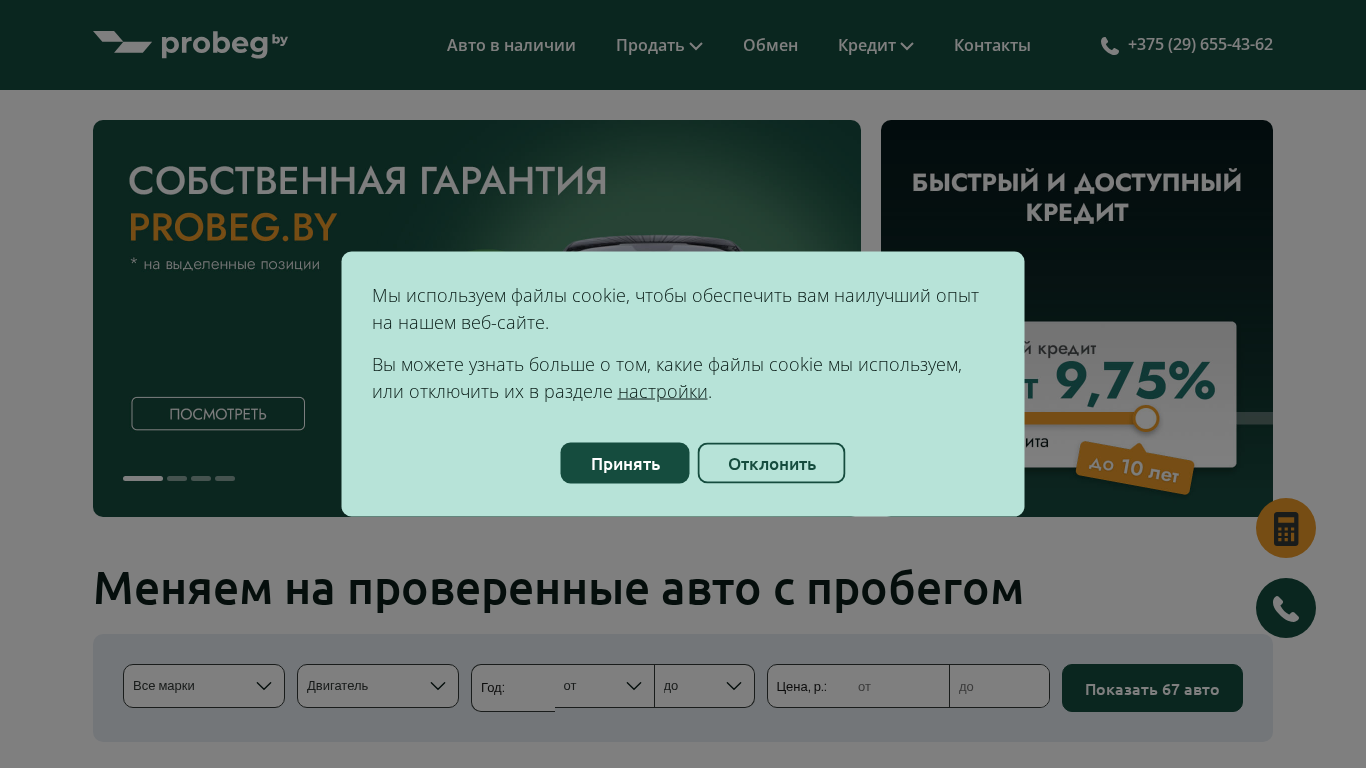Viewport: 1366px width, 768px height.
Task: Open the year 'до' dropdown
Action: tap(705, 686)
